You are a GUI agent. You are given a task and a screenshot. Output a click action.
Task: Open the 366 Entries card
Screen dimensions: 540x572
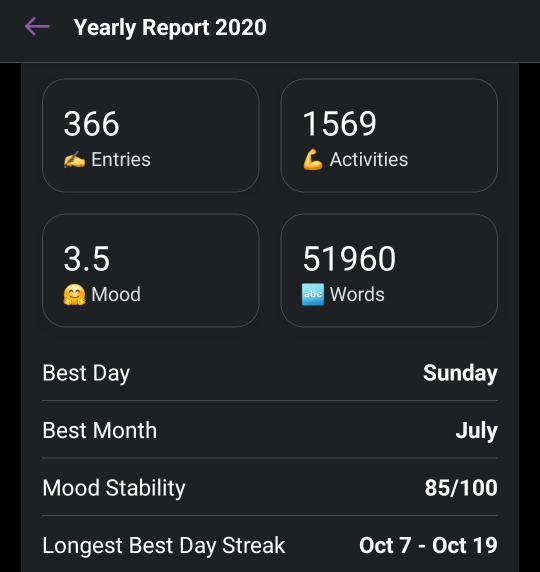(x=151, y=135)
